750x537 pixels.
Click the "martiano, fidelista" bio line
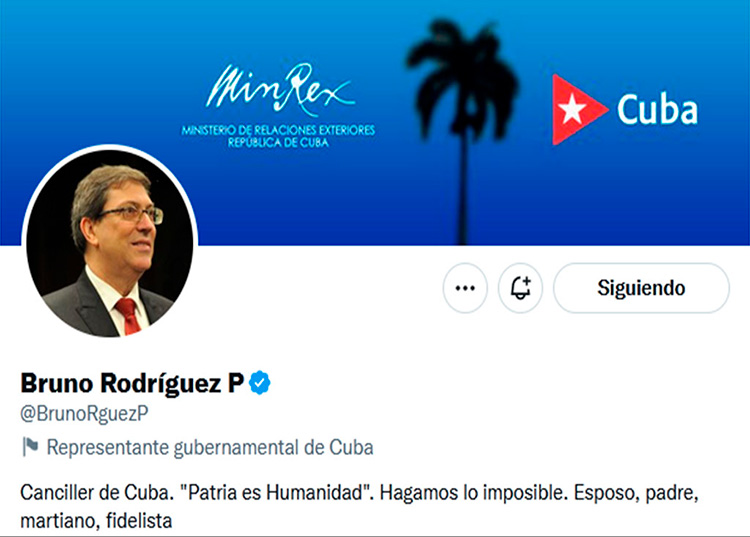pos(96,520)
